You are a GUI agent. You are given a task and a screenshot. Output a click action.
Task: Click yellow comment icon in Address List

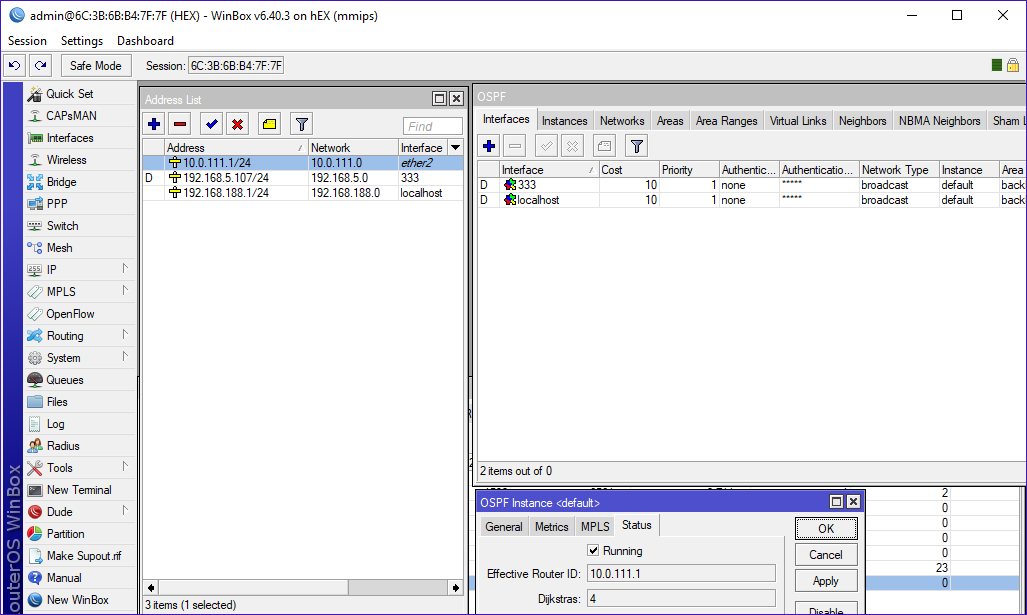pos(269,124)
